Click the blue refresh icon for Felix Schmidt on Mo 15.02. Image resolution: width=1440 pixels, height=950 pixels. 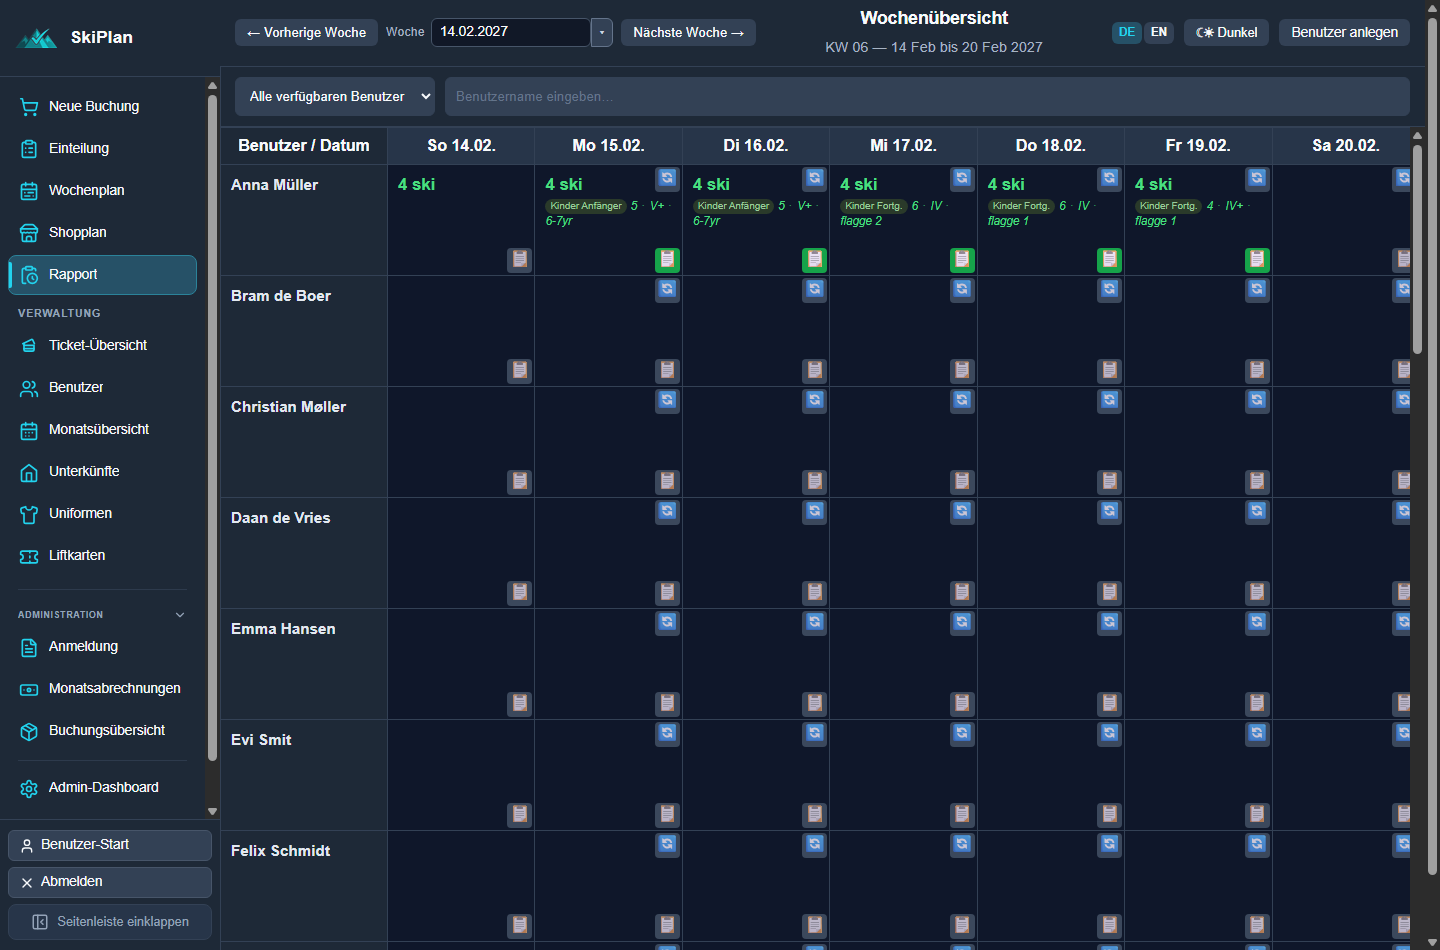coord(667,845)
